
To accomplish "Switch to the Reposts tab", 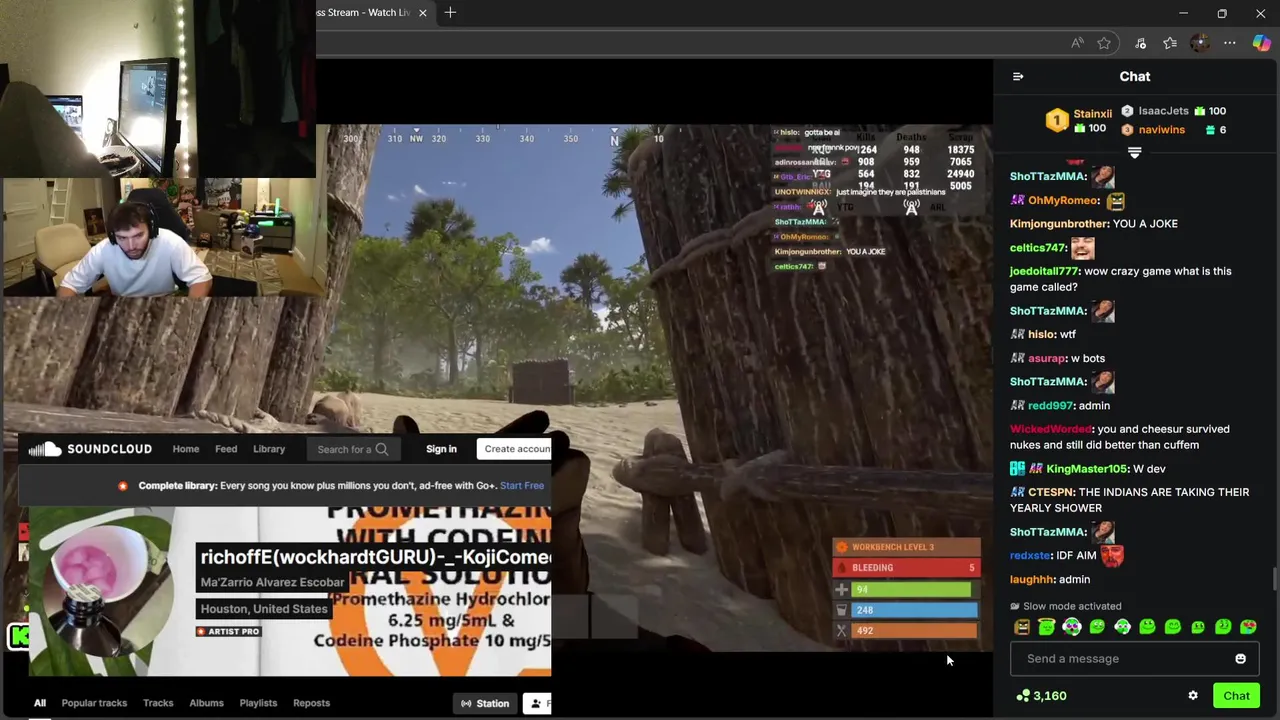I will (x=311, y=703).
